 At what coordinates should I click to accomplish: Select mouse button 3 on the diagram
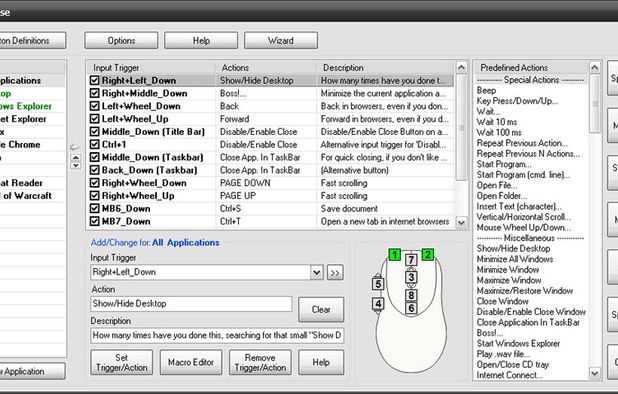pos(411,277)
